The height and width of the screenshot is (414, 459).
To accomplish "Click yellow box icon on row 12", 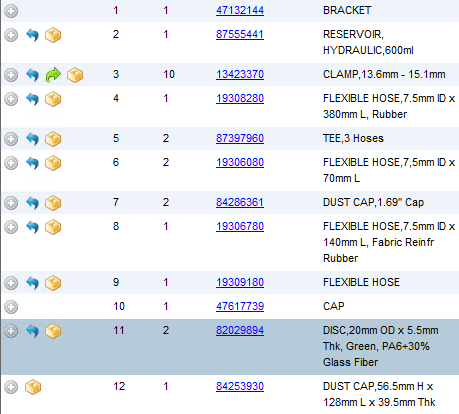I will 33,387.
